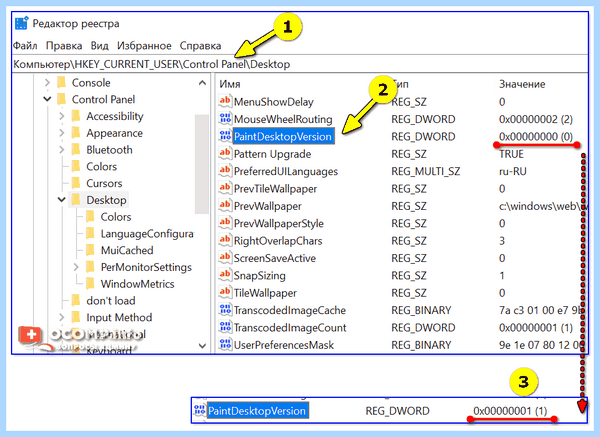Click the TileWallpaper value icon
This screenshot has width=600, height=437.
click(x=225, y=292)
